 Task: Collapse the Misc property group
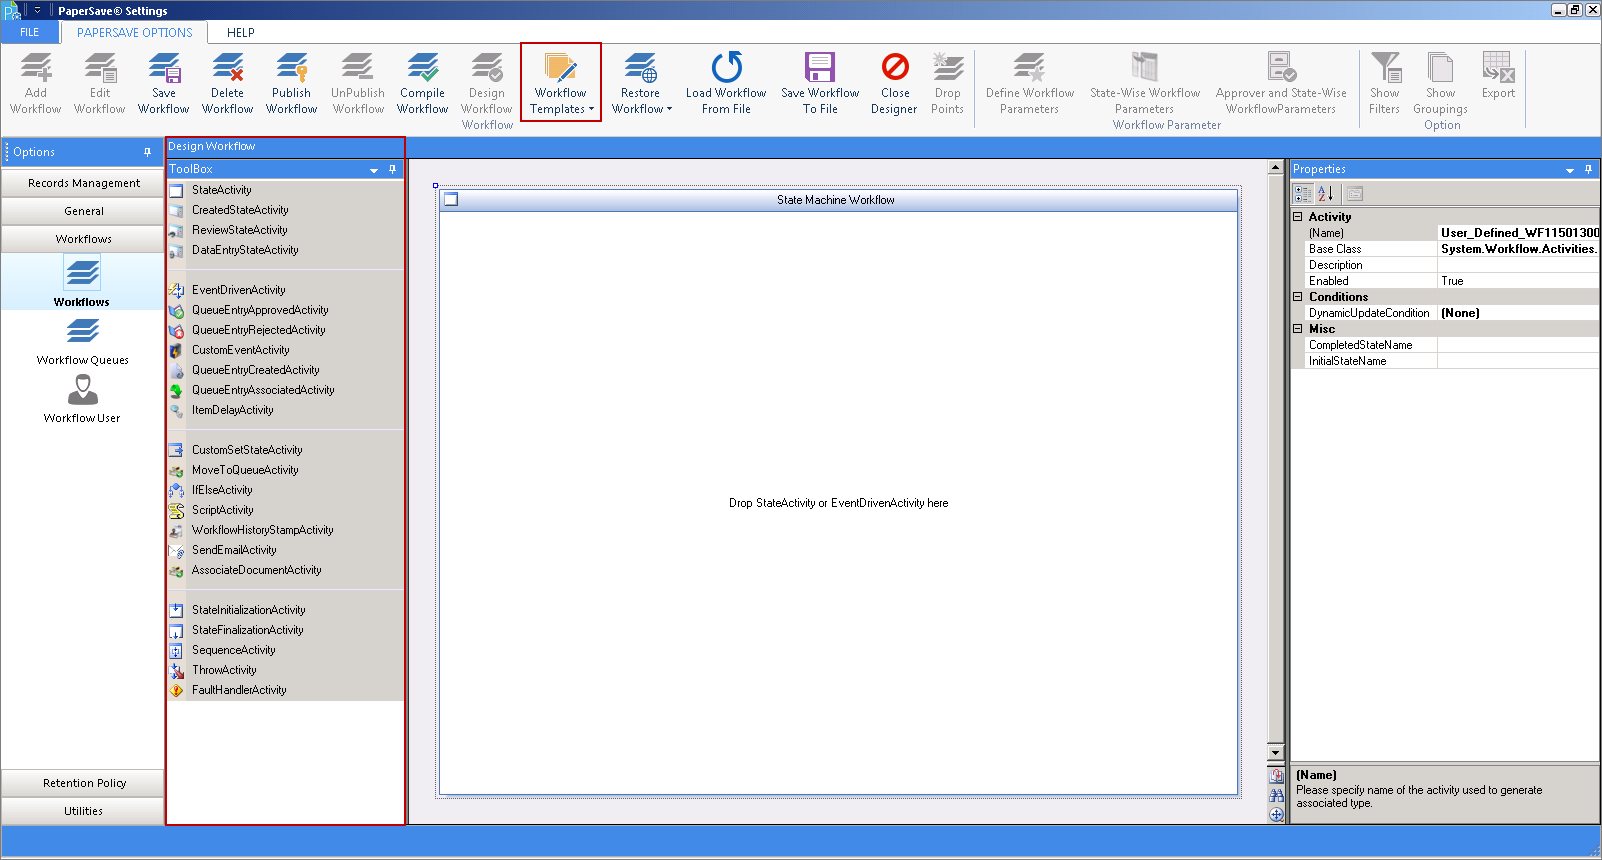1298,329
